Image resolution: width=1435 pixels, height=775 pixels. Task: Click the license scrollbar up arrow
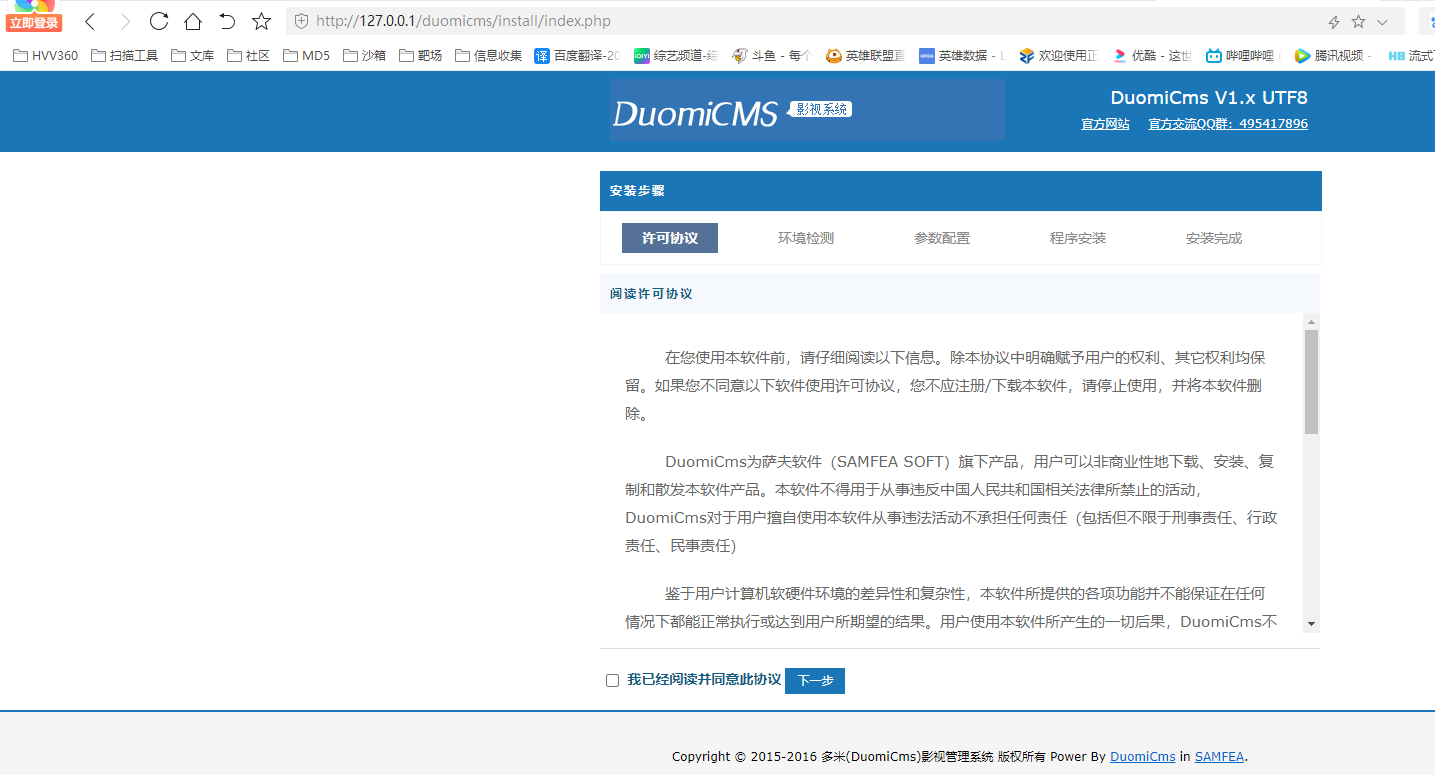click(1311, 322)
